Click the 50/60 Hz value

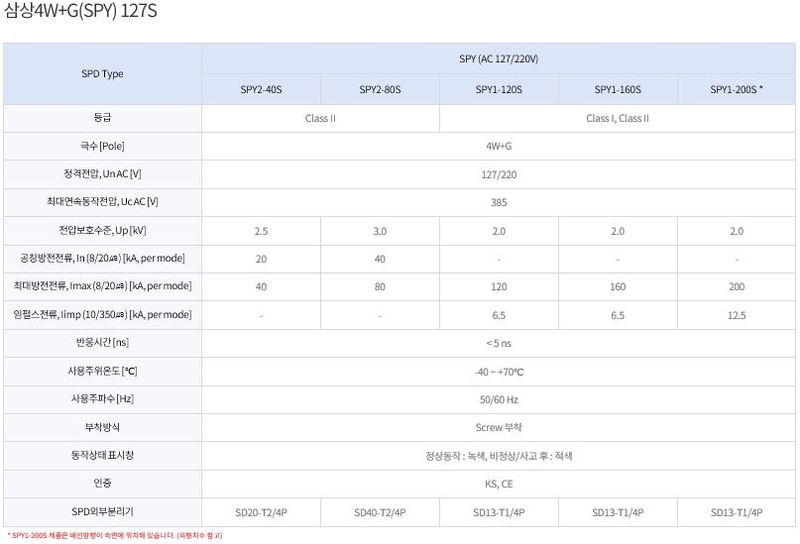click(498, 400)
